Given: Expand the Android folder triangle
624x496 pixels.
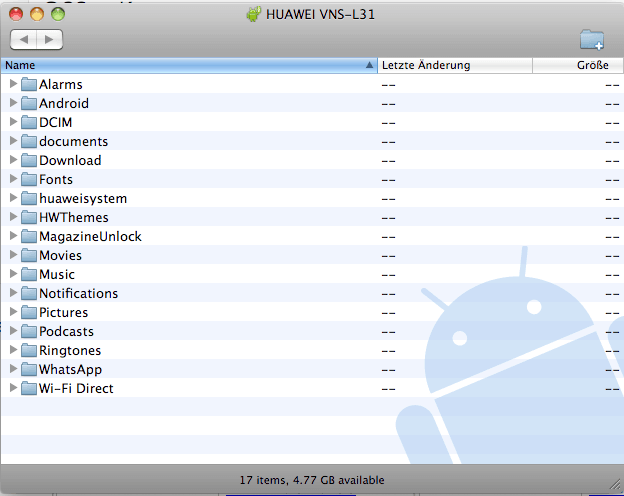Looking at the screenshot, I should click(x=13, y=103).
